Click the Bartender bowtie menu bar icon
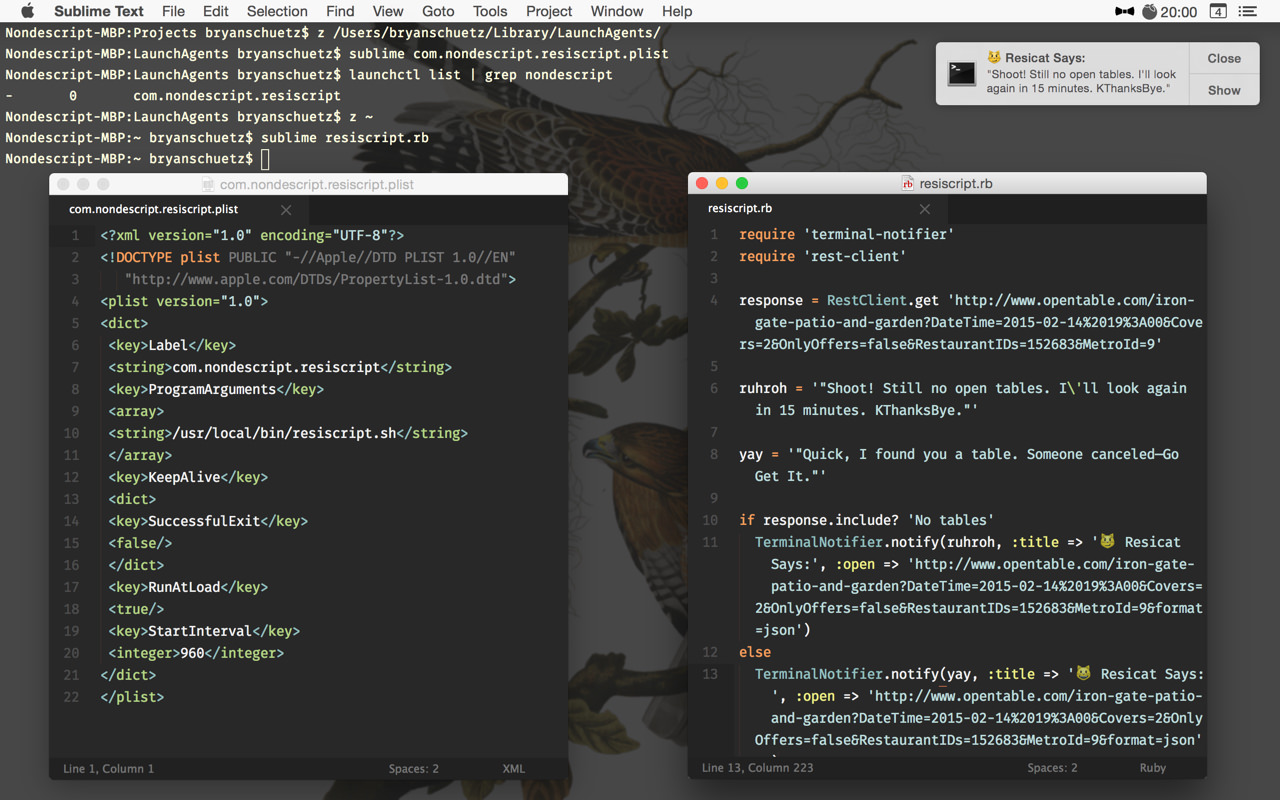Viewport: 1280px width, 800px height. 1125,11
